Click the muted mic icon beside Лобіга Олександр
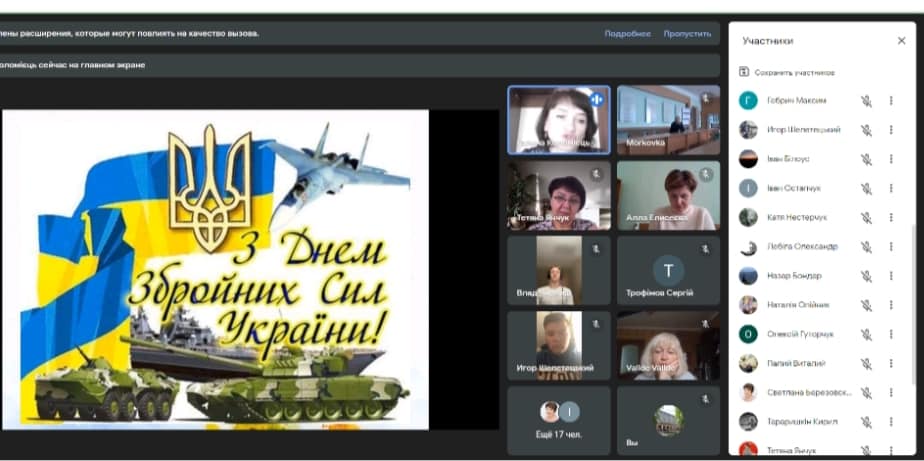 point(866,246)
